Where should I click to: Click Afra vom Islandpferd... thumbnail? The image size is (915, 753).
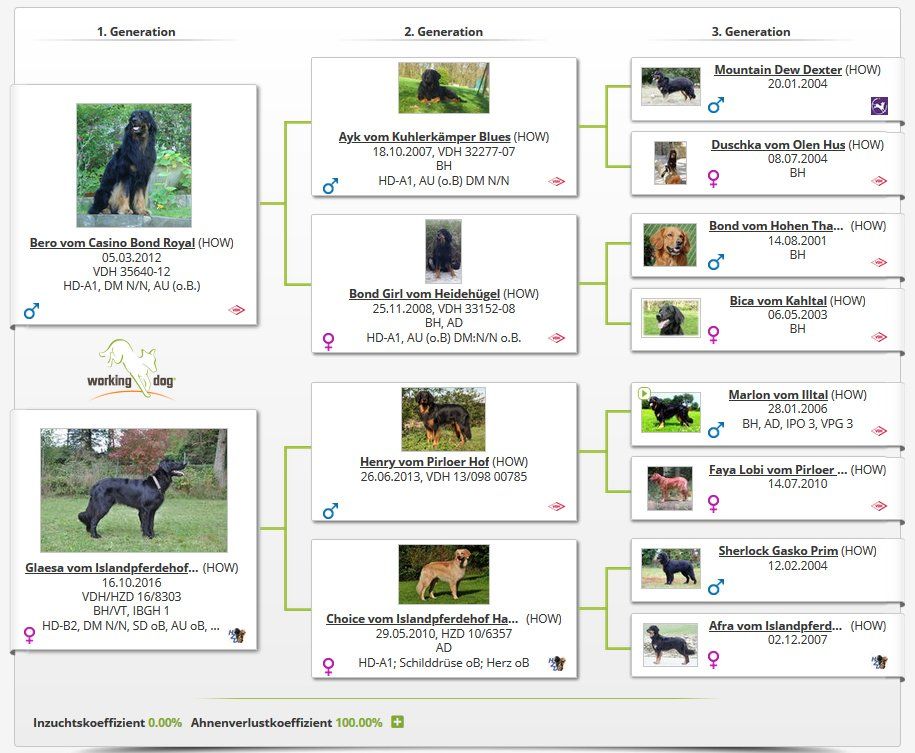[x=670, y=645]
